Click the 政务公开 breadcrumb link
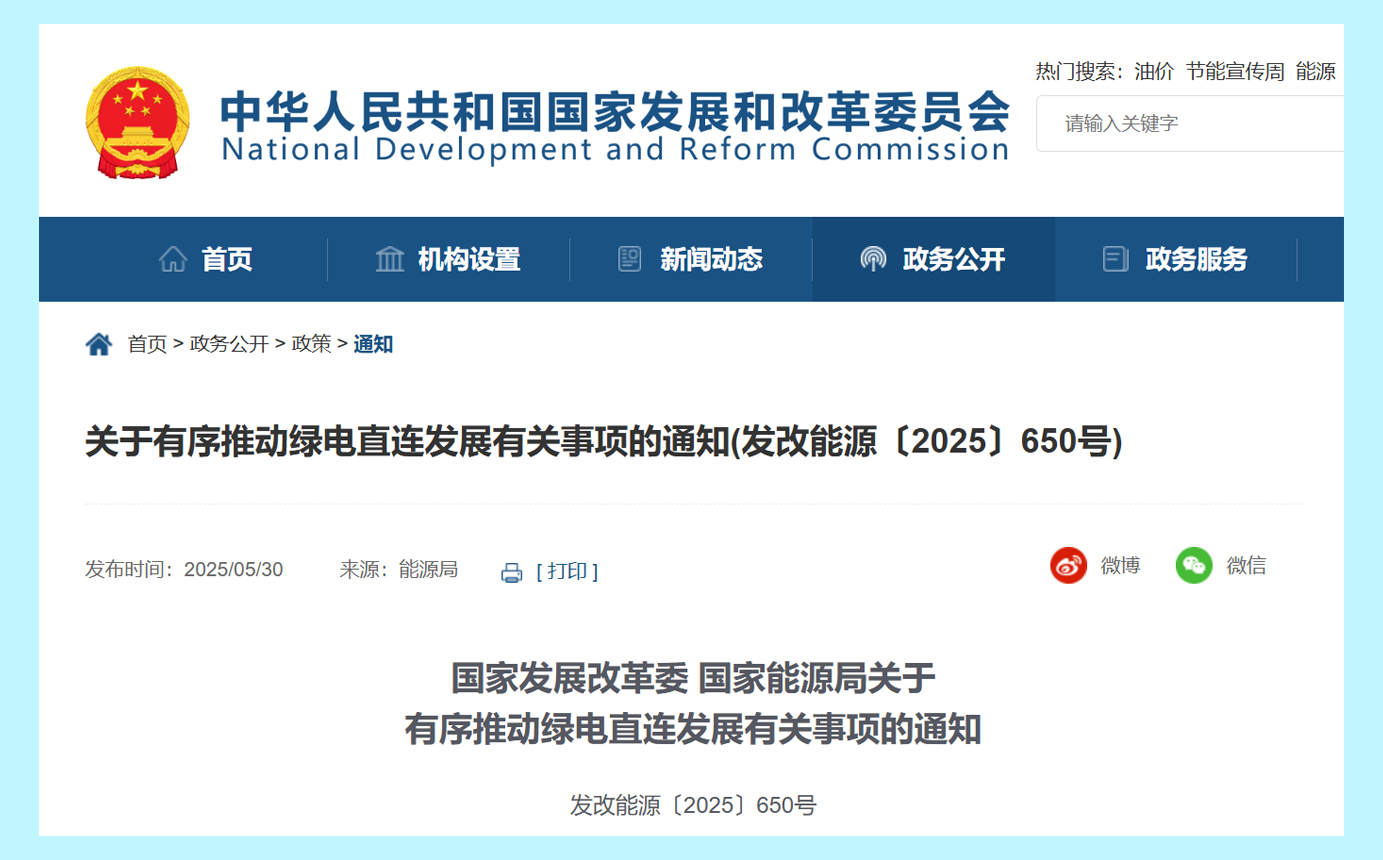1383x860 pixels. point(229,344)
